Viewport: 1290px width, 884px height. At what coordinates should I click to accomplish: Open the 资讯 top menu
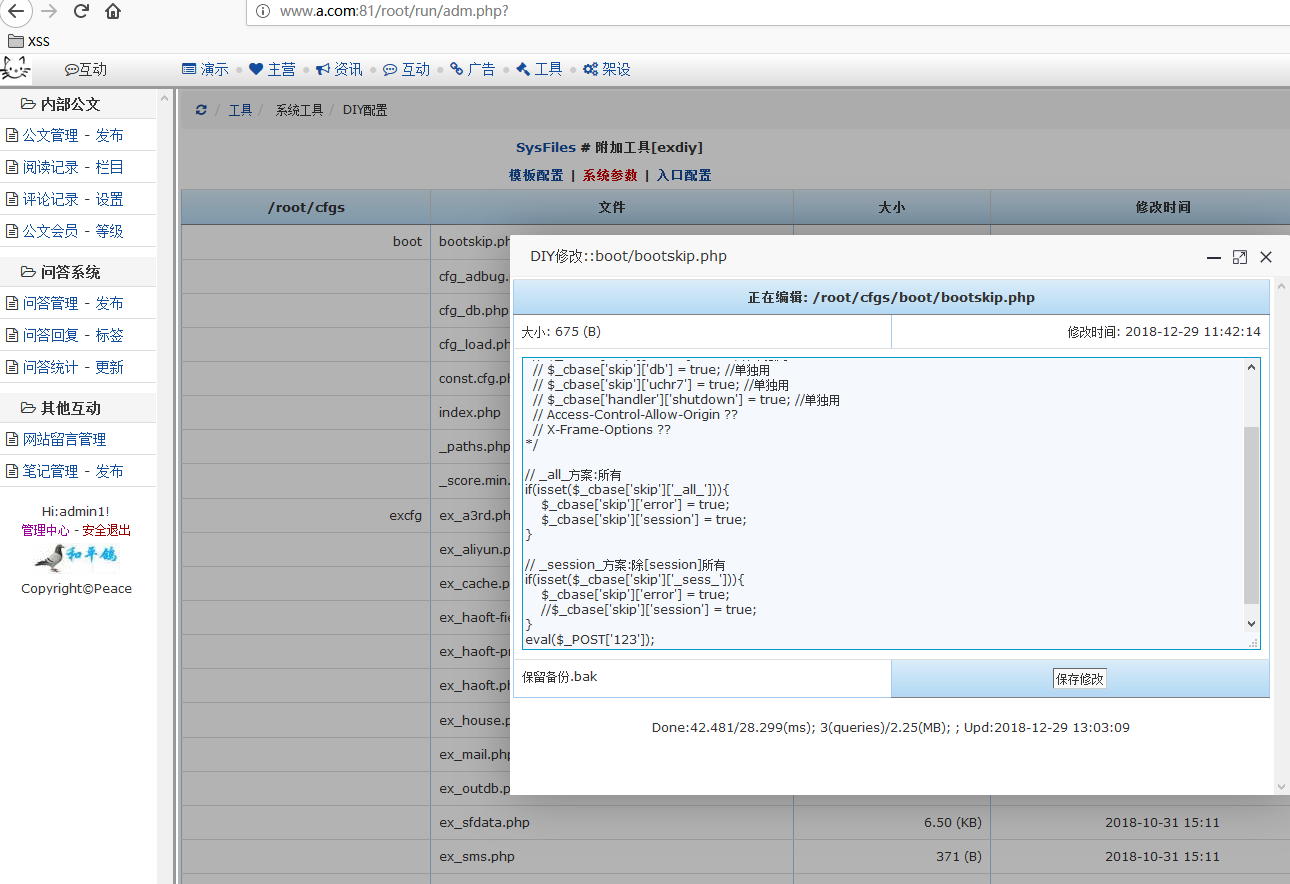(x=339, y=69)
